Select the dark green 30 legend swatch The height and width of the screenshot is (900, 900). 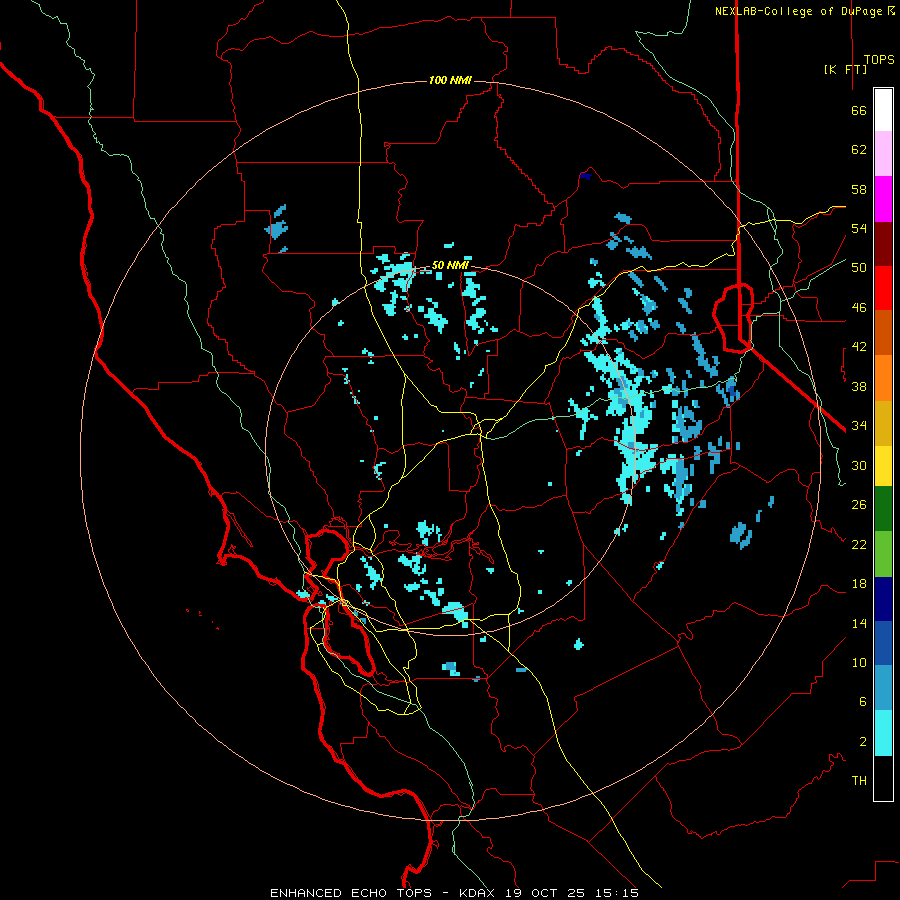[x=883, y=509]
